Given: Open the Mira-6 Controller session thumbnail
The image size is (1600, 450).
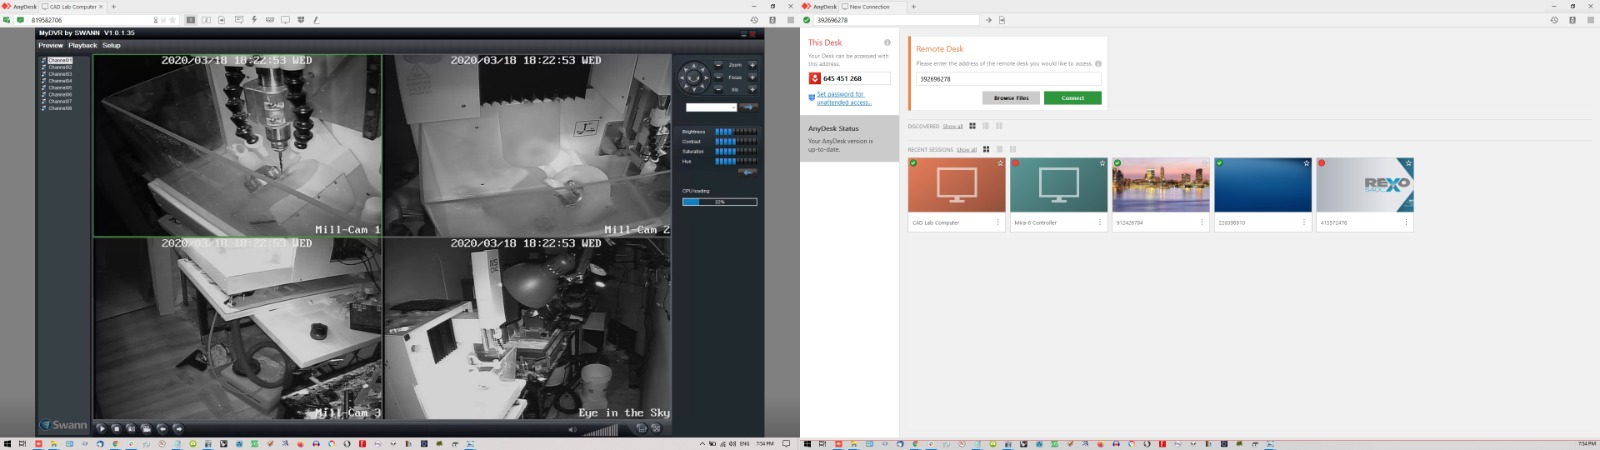Looking at the screenshot, I should pos(1058,185).
